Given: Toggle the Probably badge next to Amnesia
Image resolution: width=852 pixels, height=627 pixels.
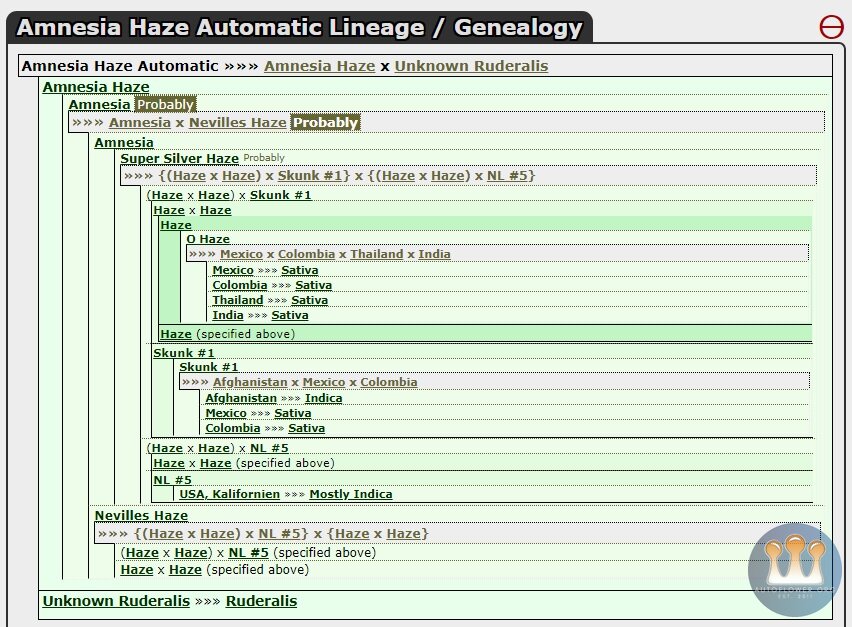Looking at the screenshot, I should [x=166, y=104].
